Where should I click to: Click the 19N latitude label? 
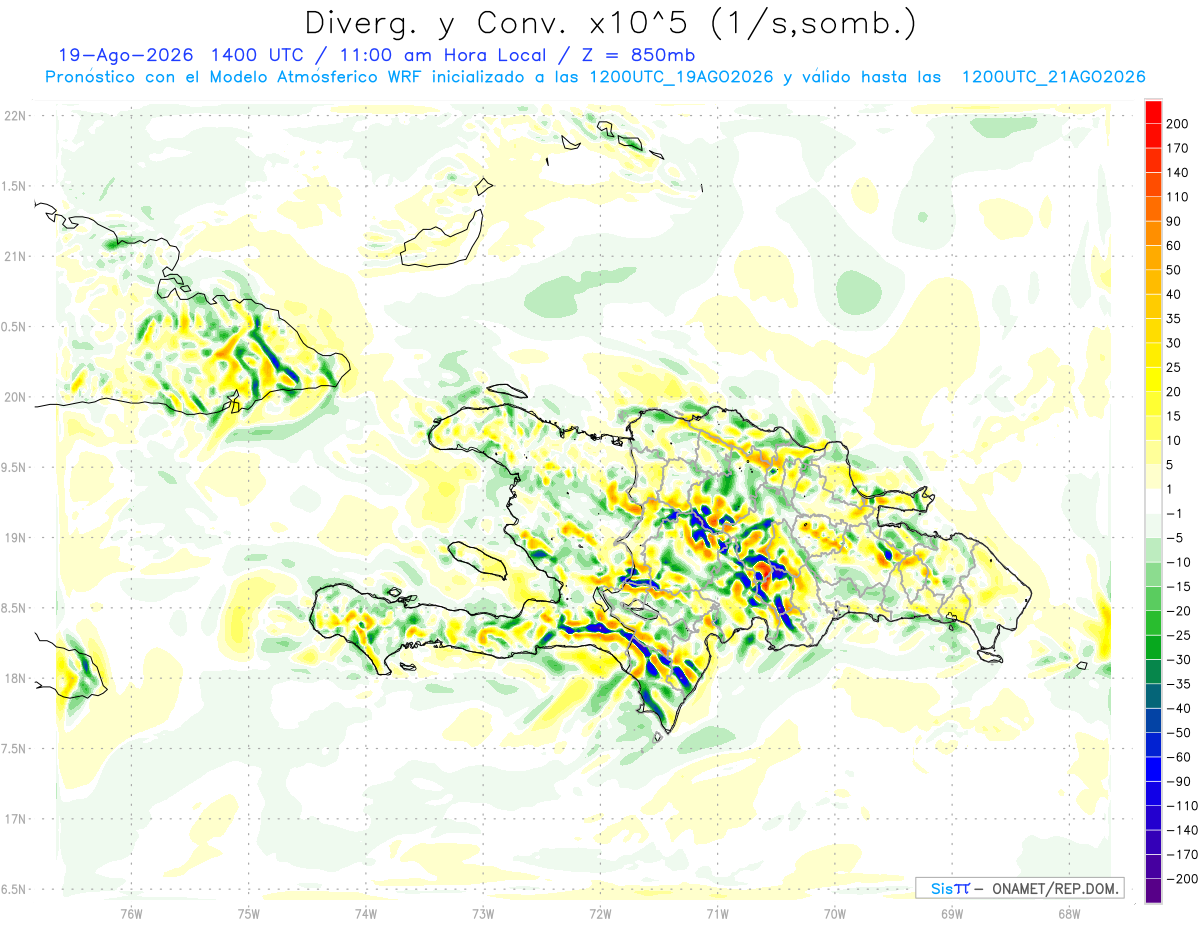14,538
